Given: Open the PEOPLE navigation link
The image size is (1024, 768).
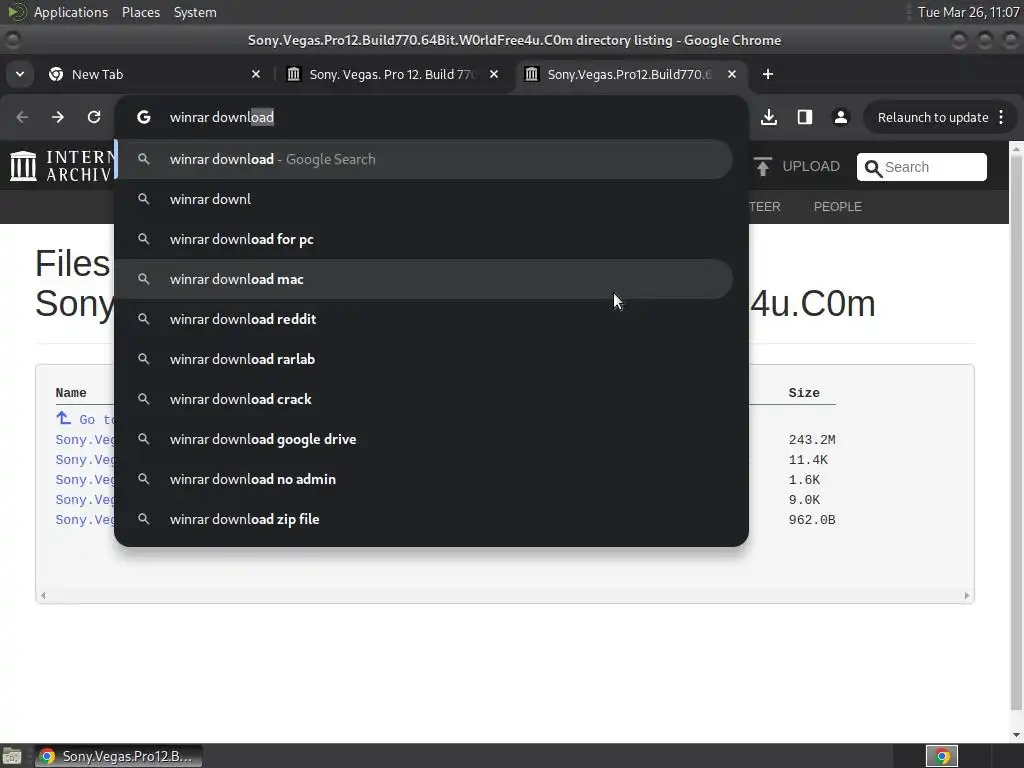Looking at the screenshot, I should pyautogui.click(x=837, y=206).
